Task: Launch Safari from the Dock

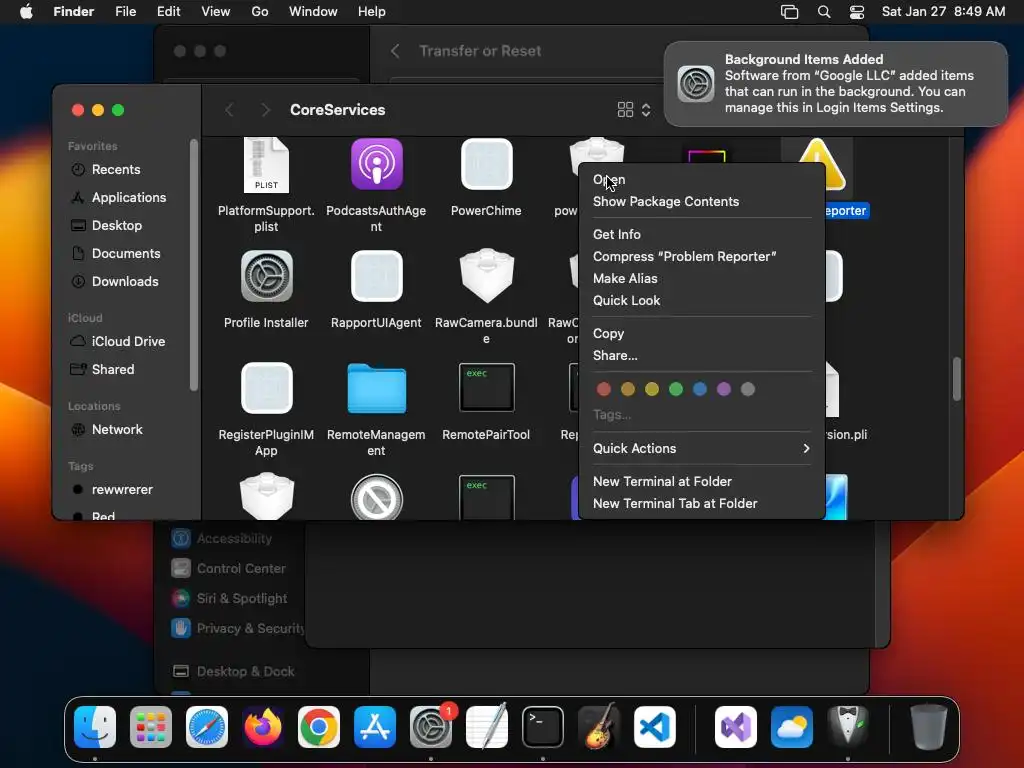Action: [x=207, y=727]
